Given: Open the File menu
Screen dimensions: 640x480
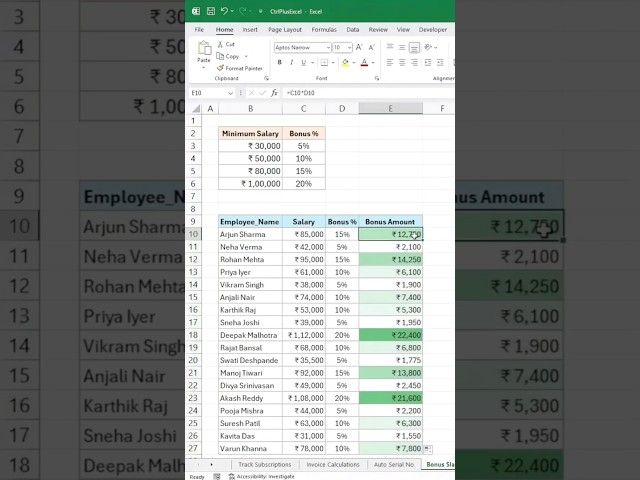Looking at the screenshot, I should pos(199,29).
